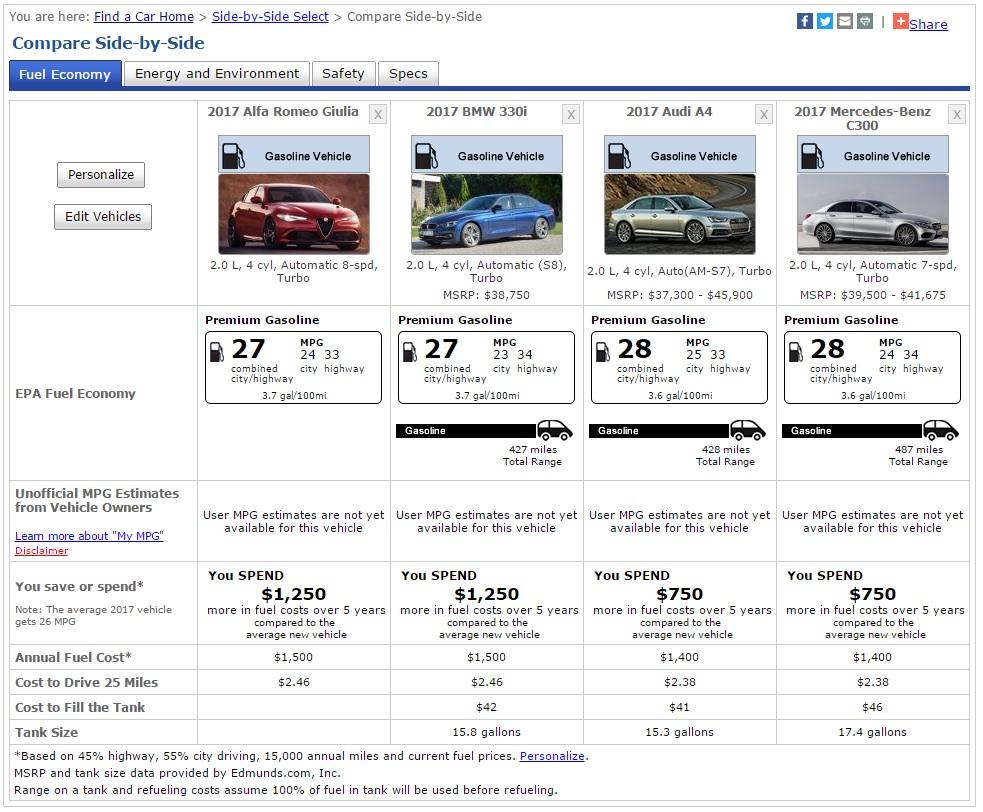Open the Safety tab

click(x=343, y=74)
